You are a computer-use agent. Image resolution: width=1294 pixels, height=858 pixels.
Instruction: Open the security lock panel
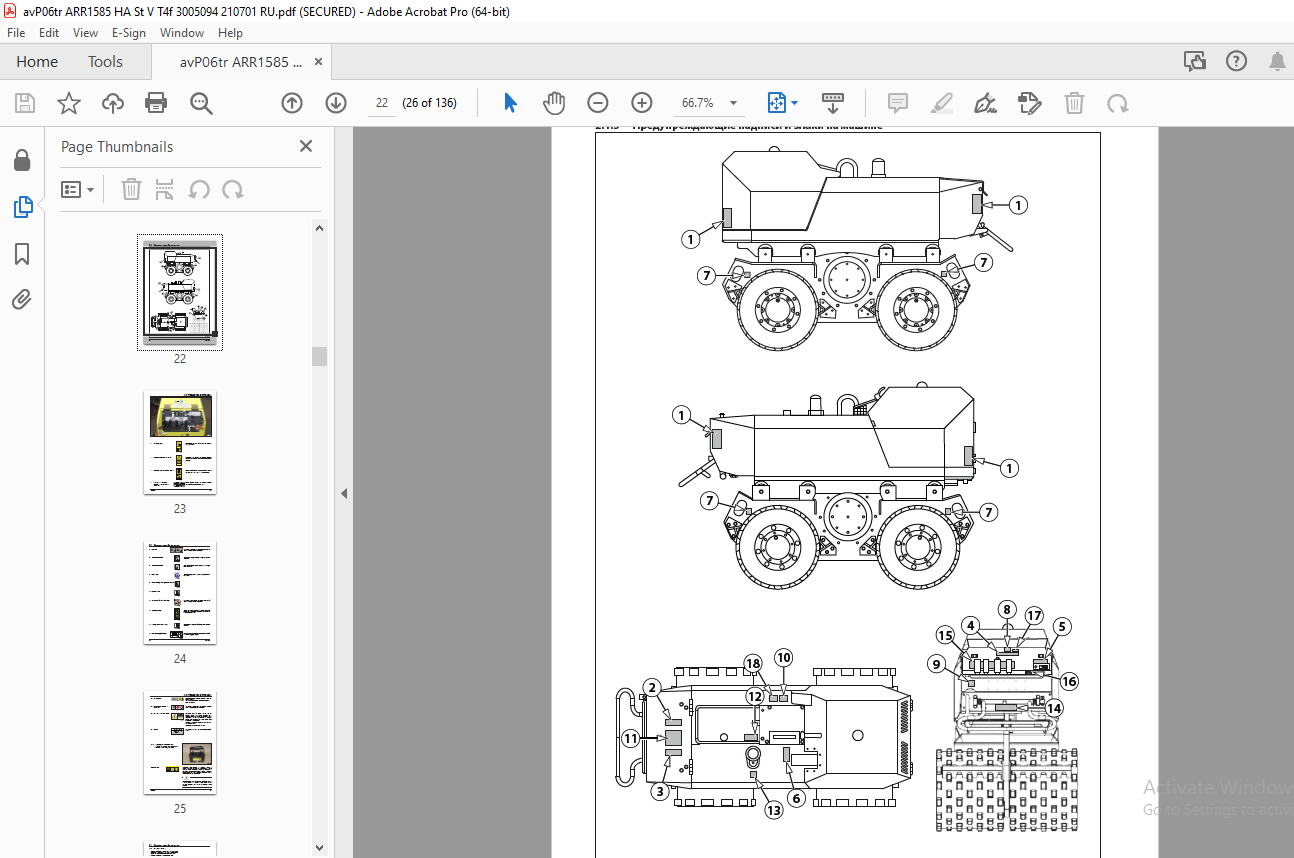pos(22,160)
